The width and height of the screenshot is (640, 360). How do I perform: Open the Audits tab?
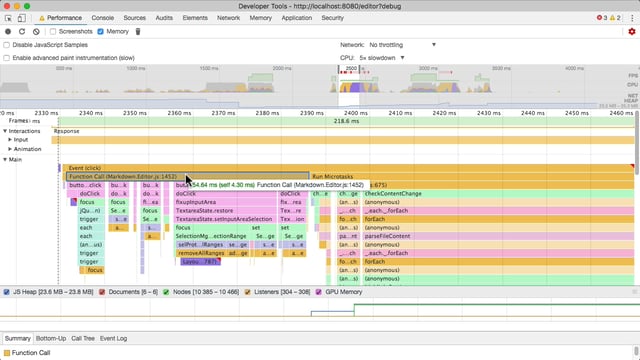164,18
